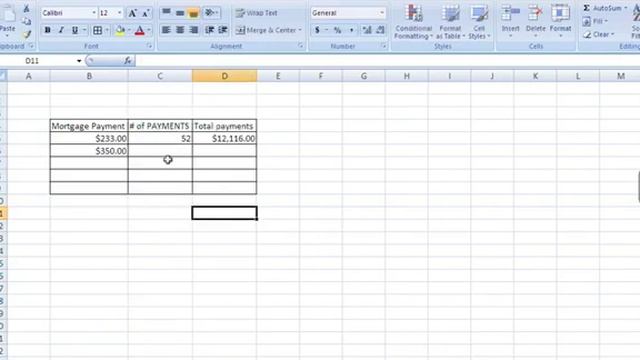Select cell with $12,116.00
The height and width of the screenshot is (360, 640).
tap(224, 138)
